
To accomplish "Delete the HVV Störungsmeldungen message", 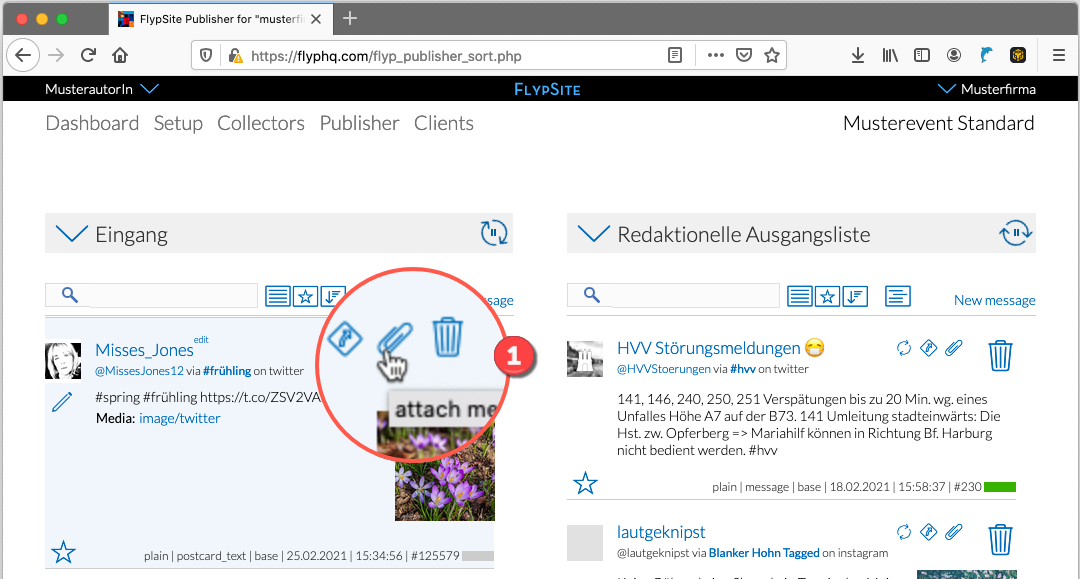I will click(x=1000, y=355).
